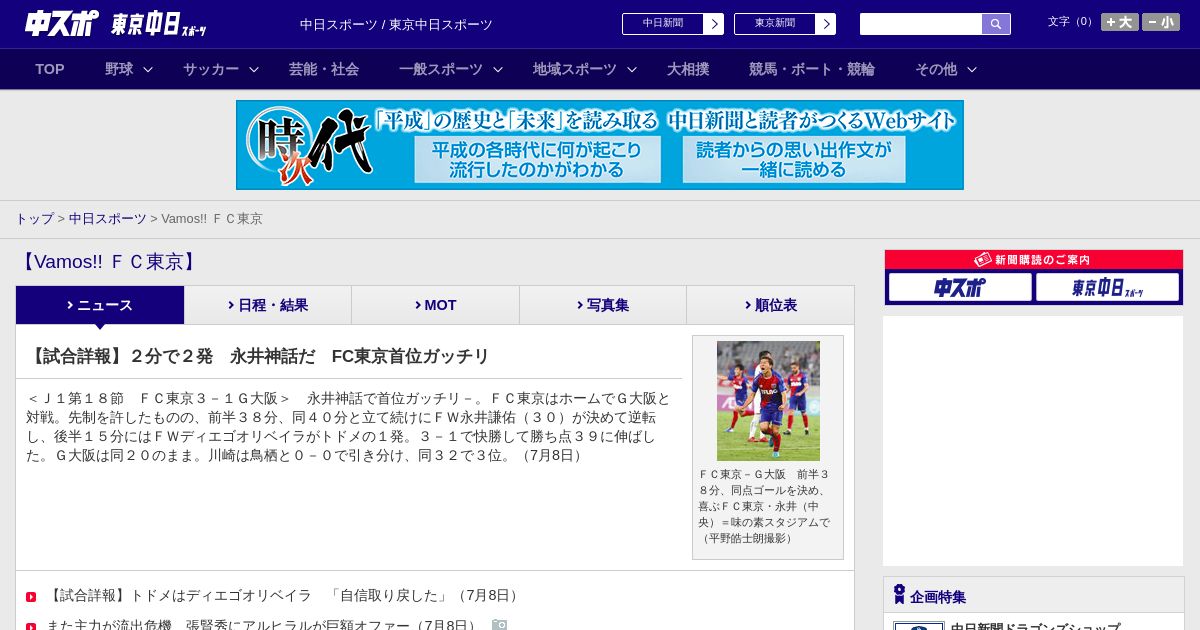
Task: Switch to 日程・結果 tab
Action: point(268,305)
